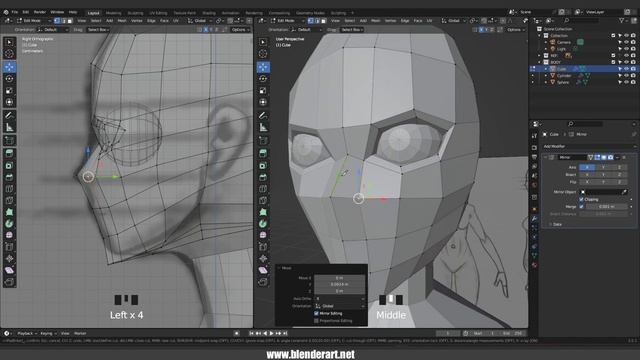This screenshot has width=640, height=360.
Task: Open the File menu
Action: coord(15,12)
